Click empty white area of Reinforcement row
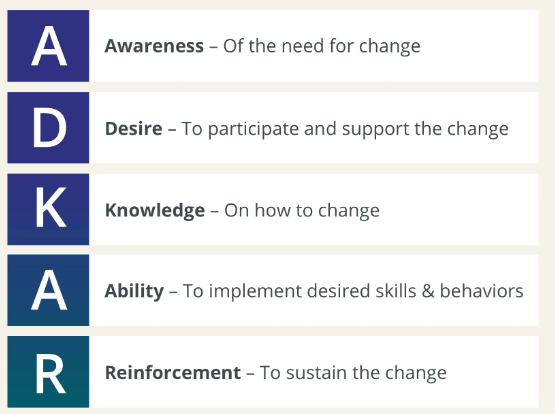 (x=494, y=372)
